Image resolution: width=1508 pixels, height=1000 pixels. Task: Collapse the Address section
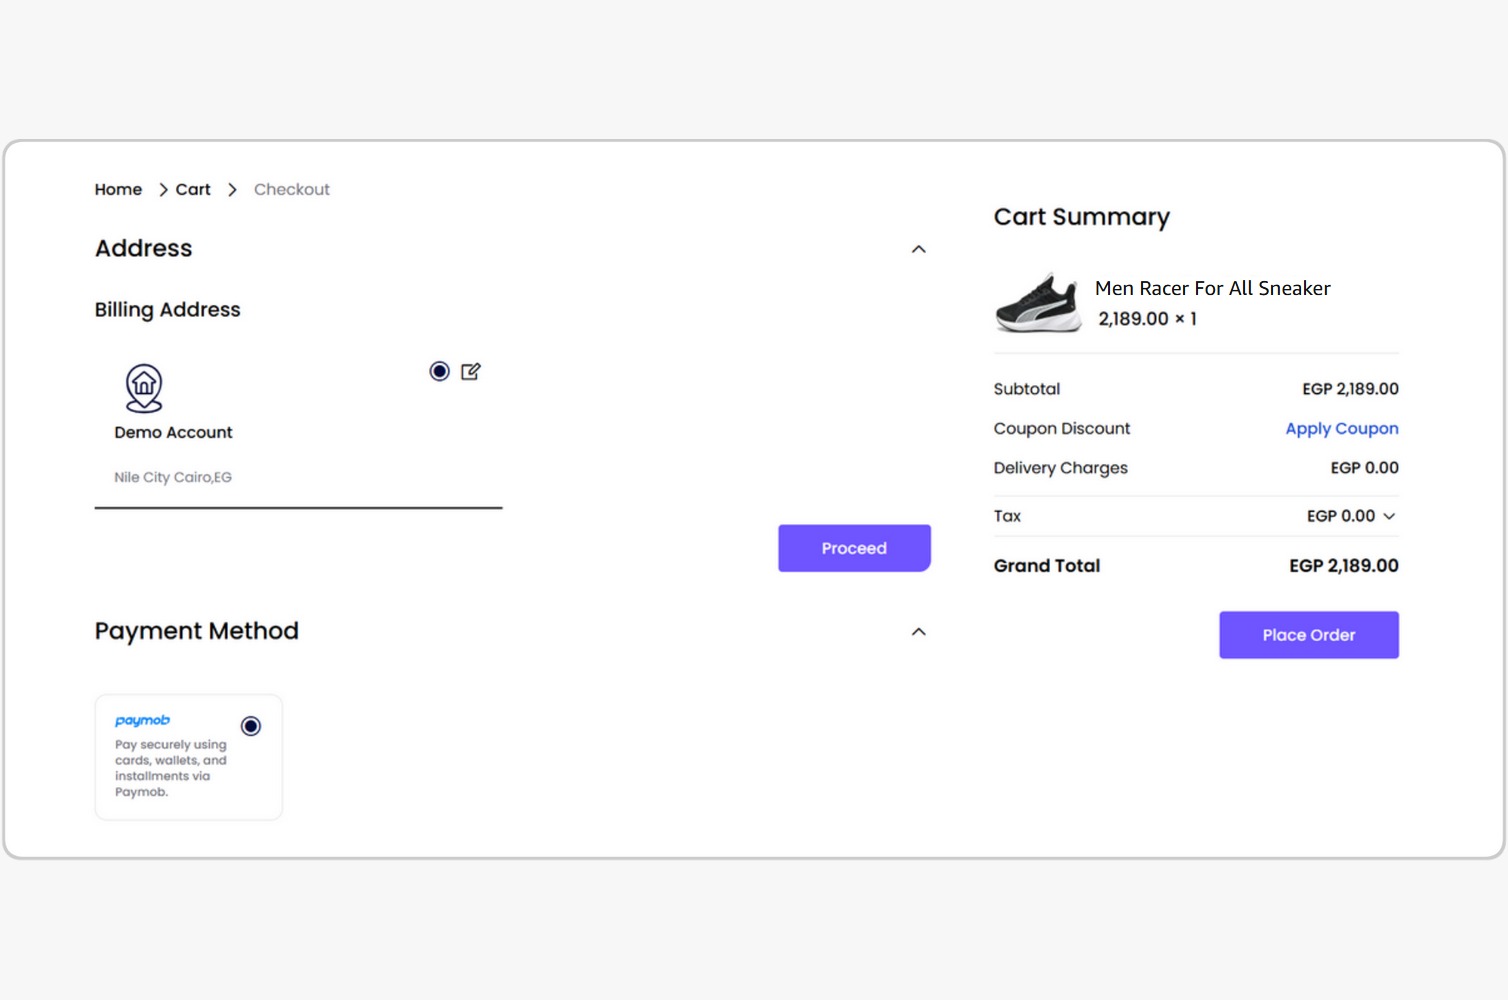918,249
